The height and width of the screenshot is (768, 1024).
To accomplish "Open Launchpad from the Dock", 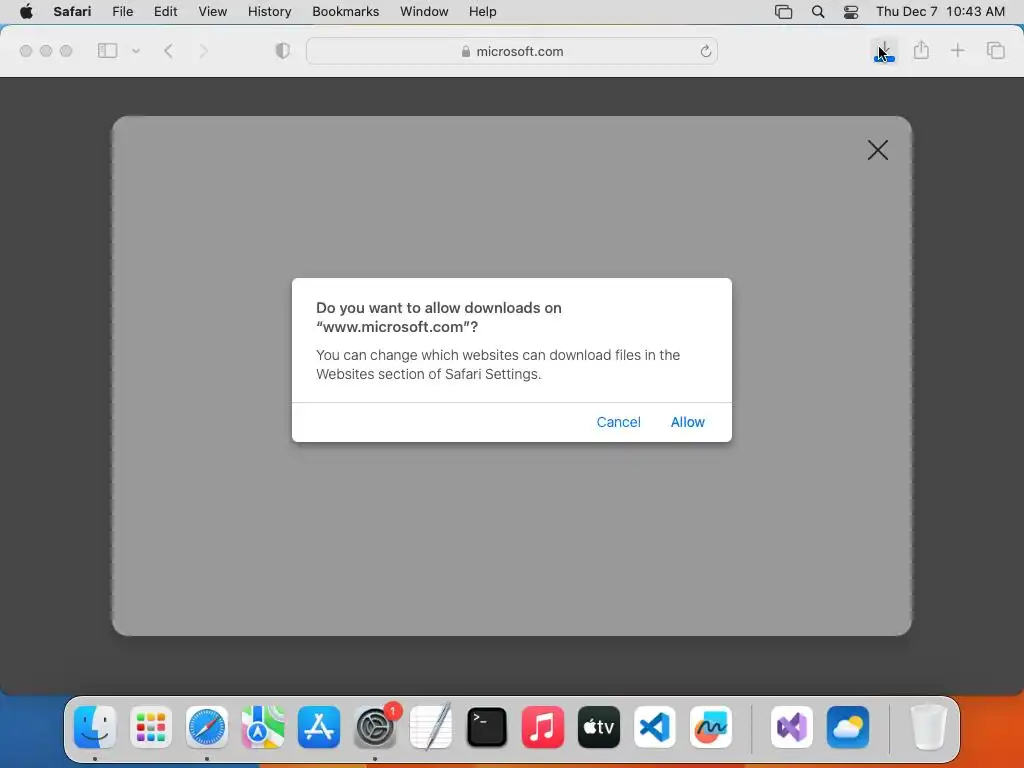I will coord(151,727).
